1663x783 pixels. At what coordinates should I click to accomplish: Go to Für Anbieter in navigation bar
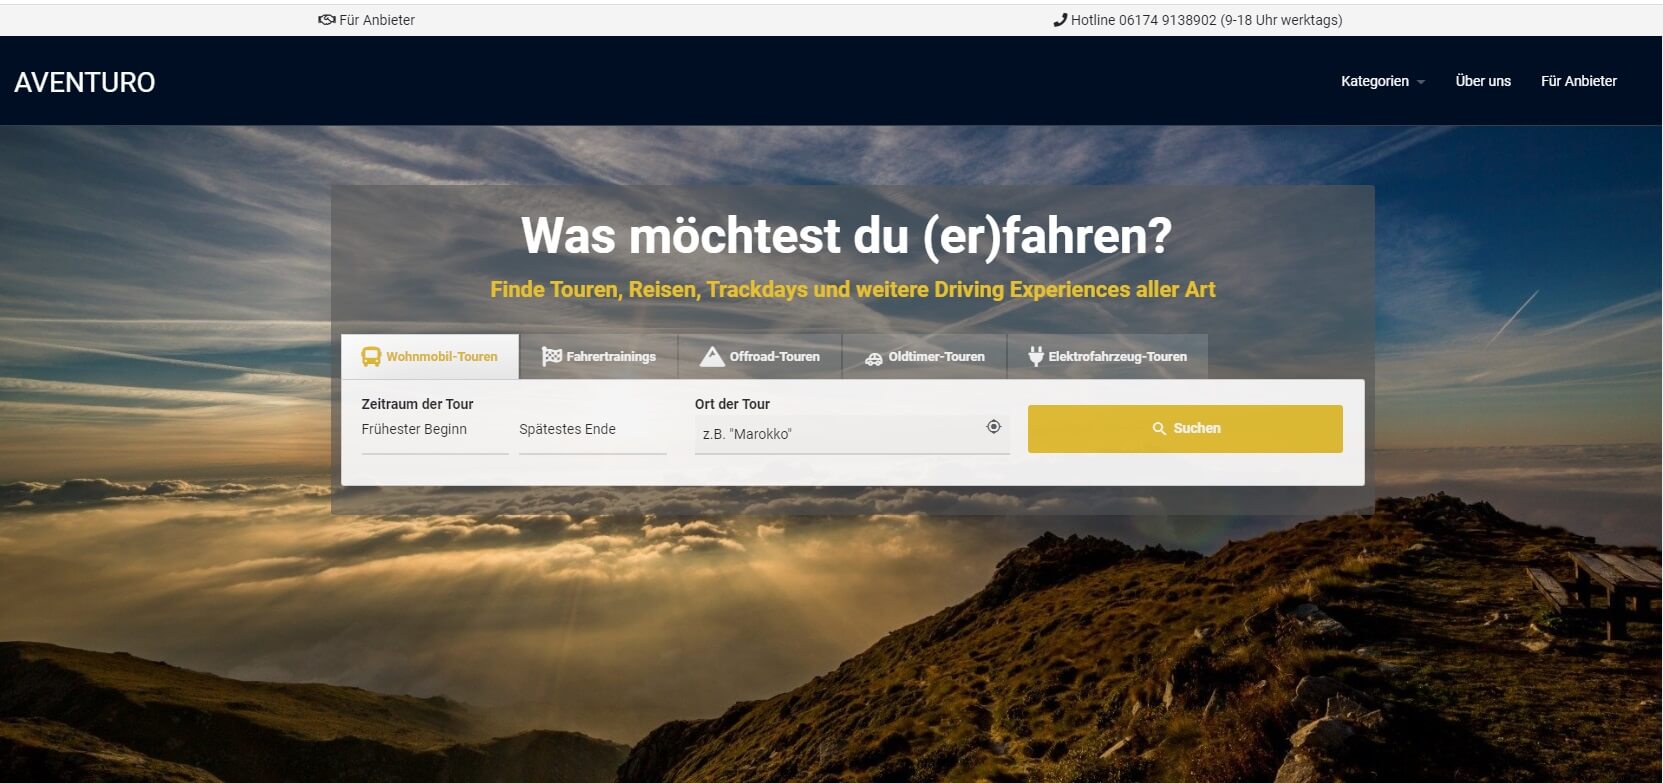coord(1578,81)
